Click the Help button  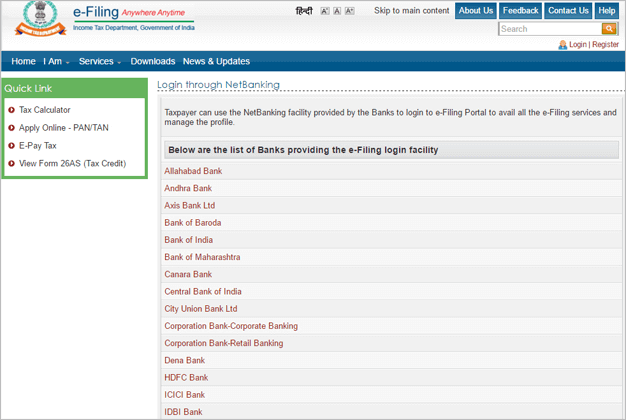point(606,11)
